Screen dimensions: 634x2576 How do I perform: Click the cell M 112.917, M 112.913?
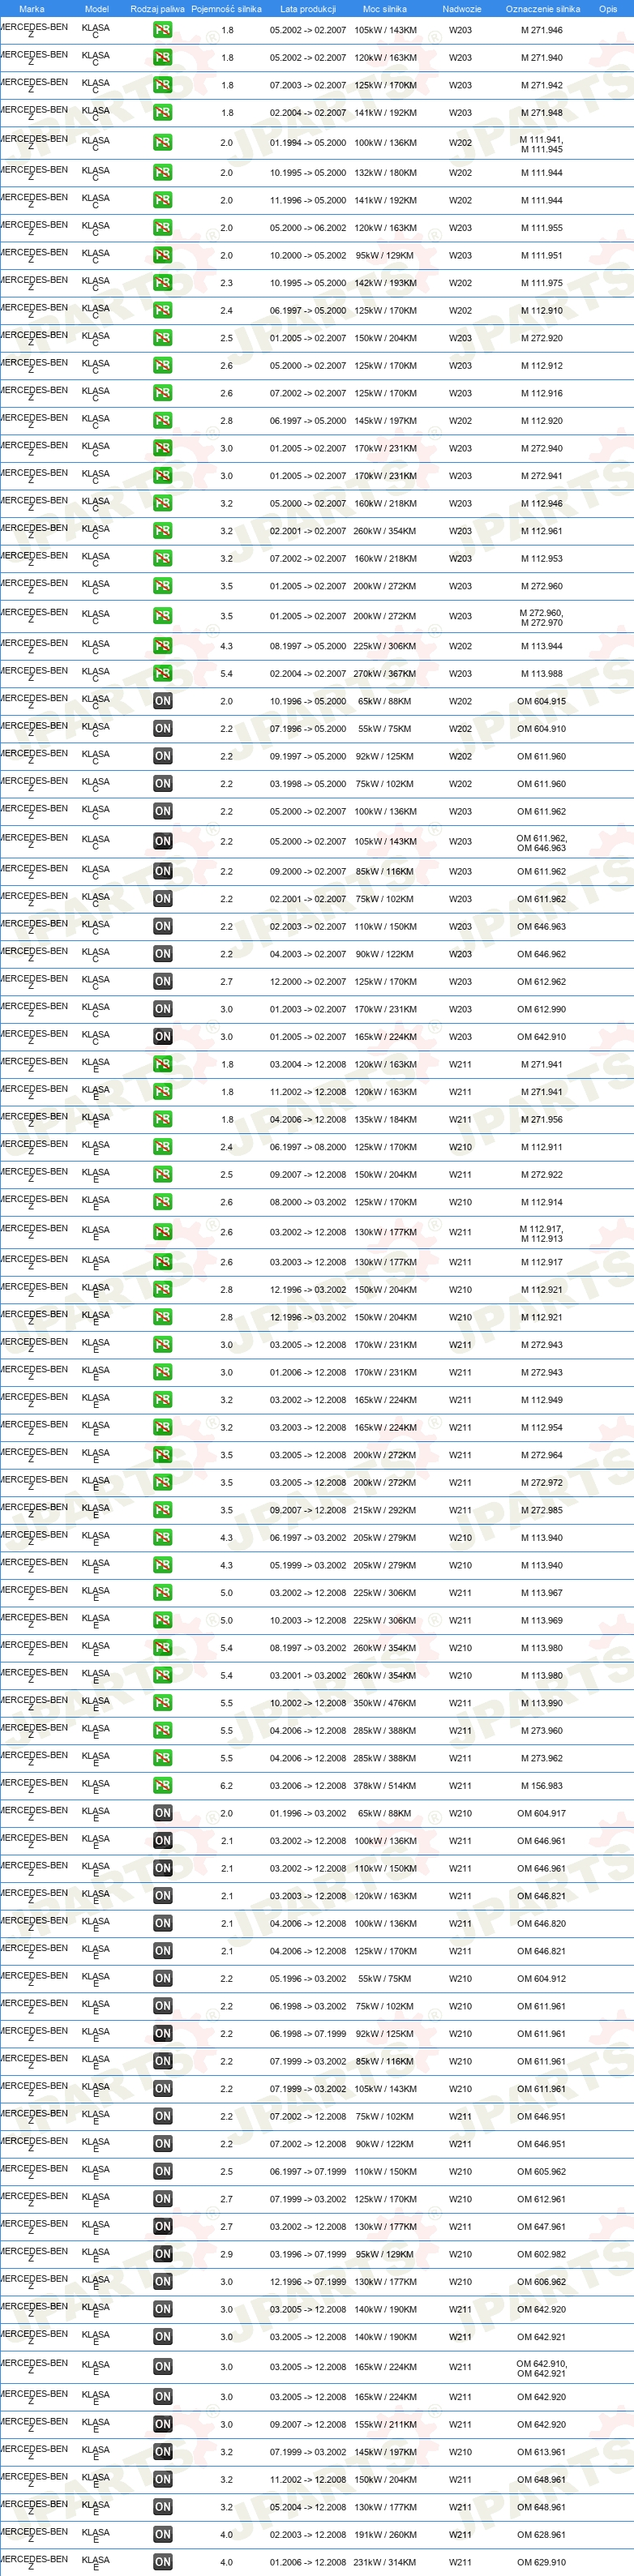click(541, 1234)
